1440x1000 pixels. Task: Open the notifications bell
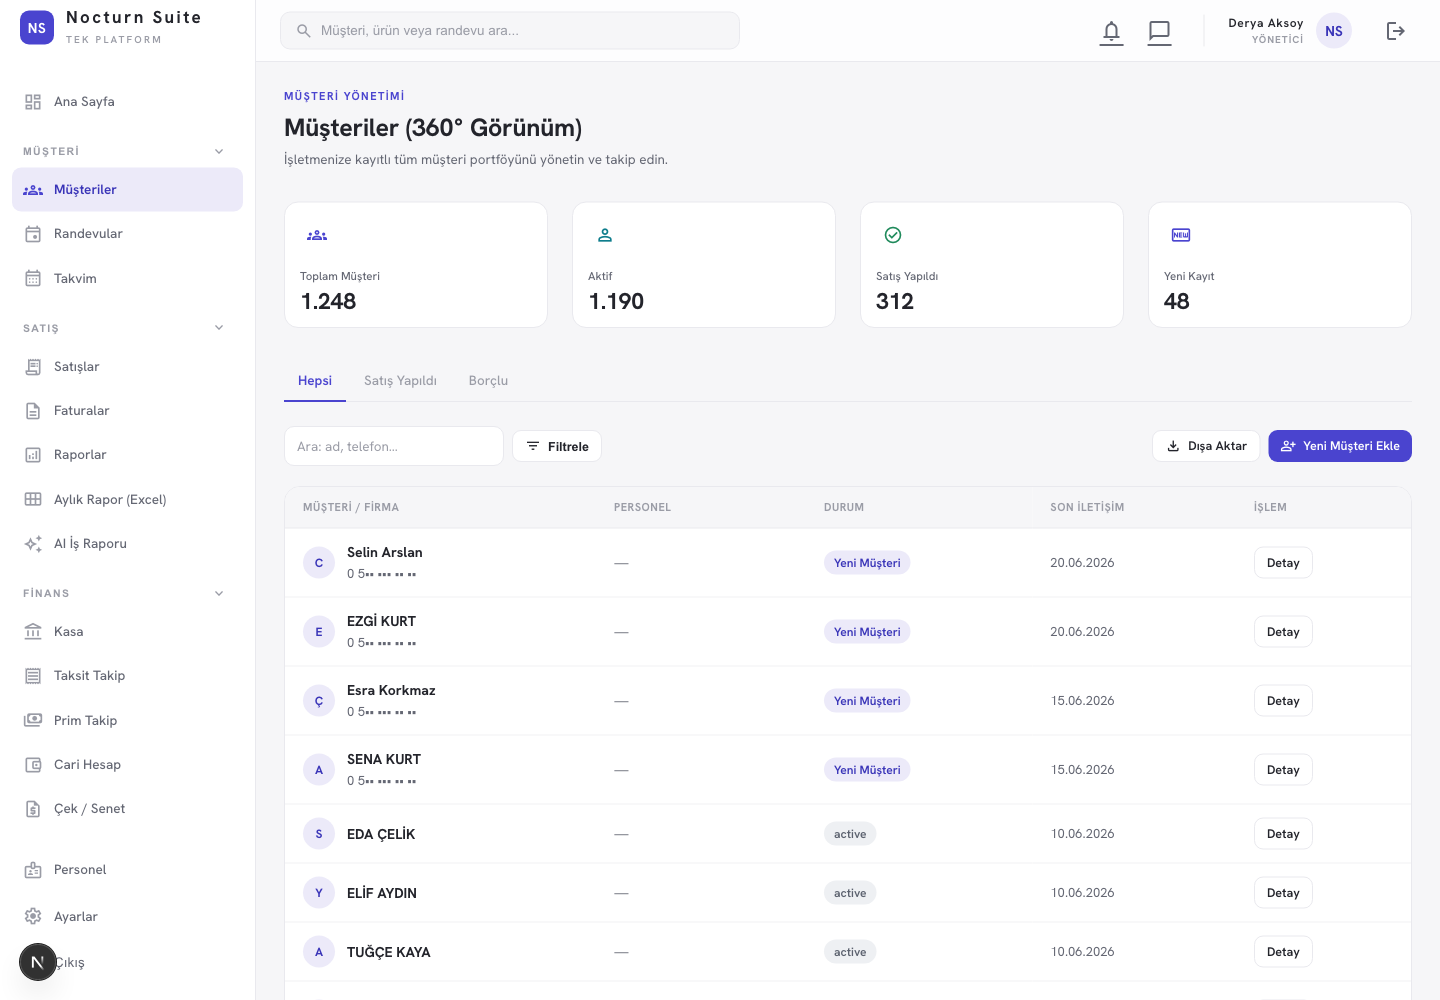pos(1111,32)
